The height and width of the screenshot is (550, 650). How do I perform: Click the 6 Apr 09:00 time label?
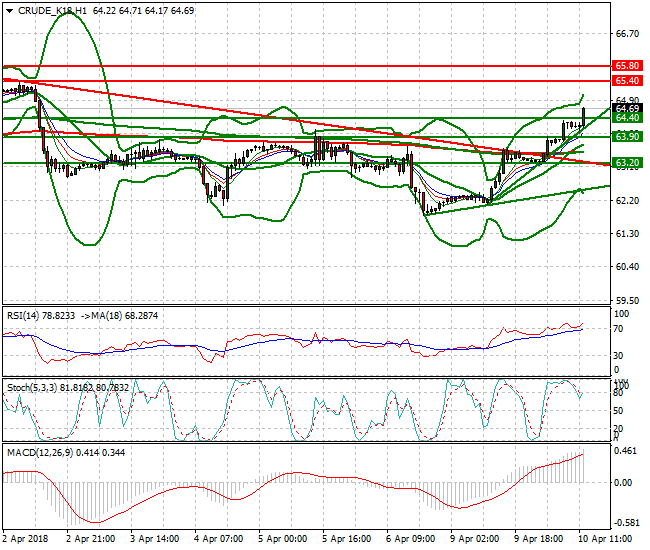pyautogui.click(x=410, y=539)
